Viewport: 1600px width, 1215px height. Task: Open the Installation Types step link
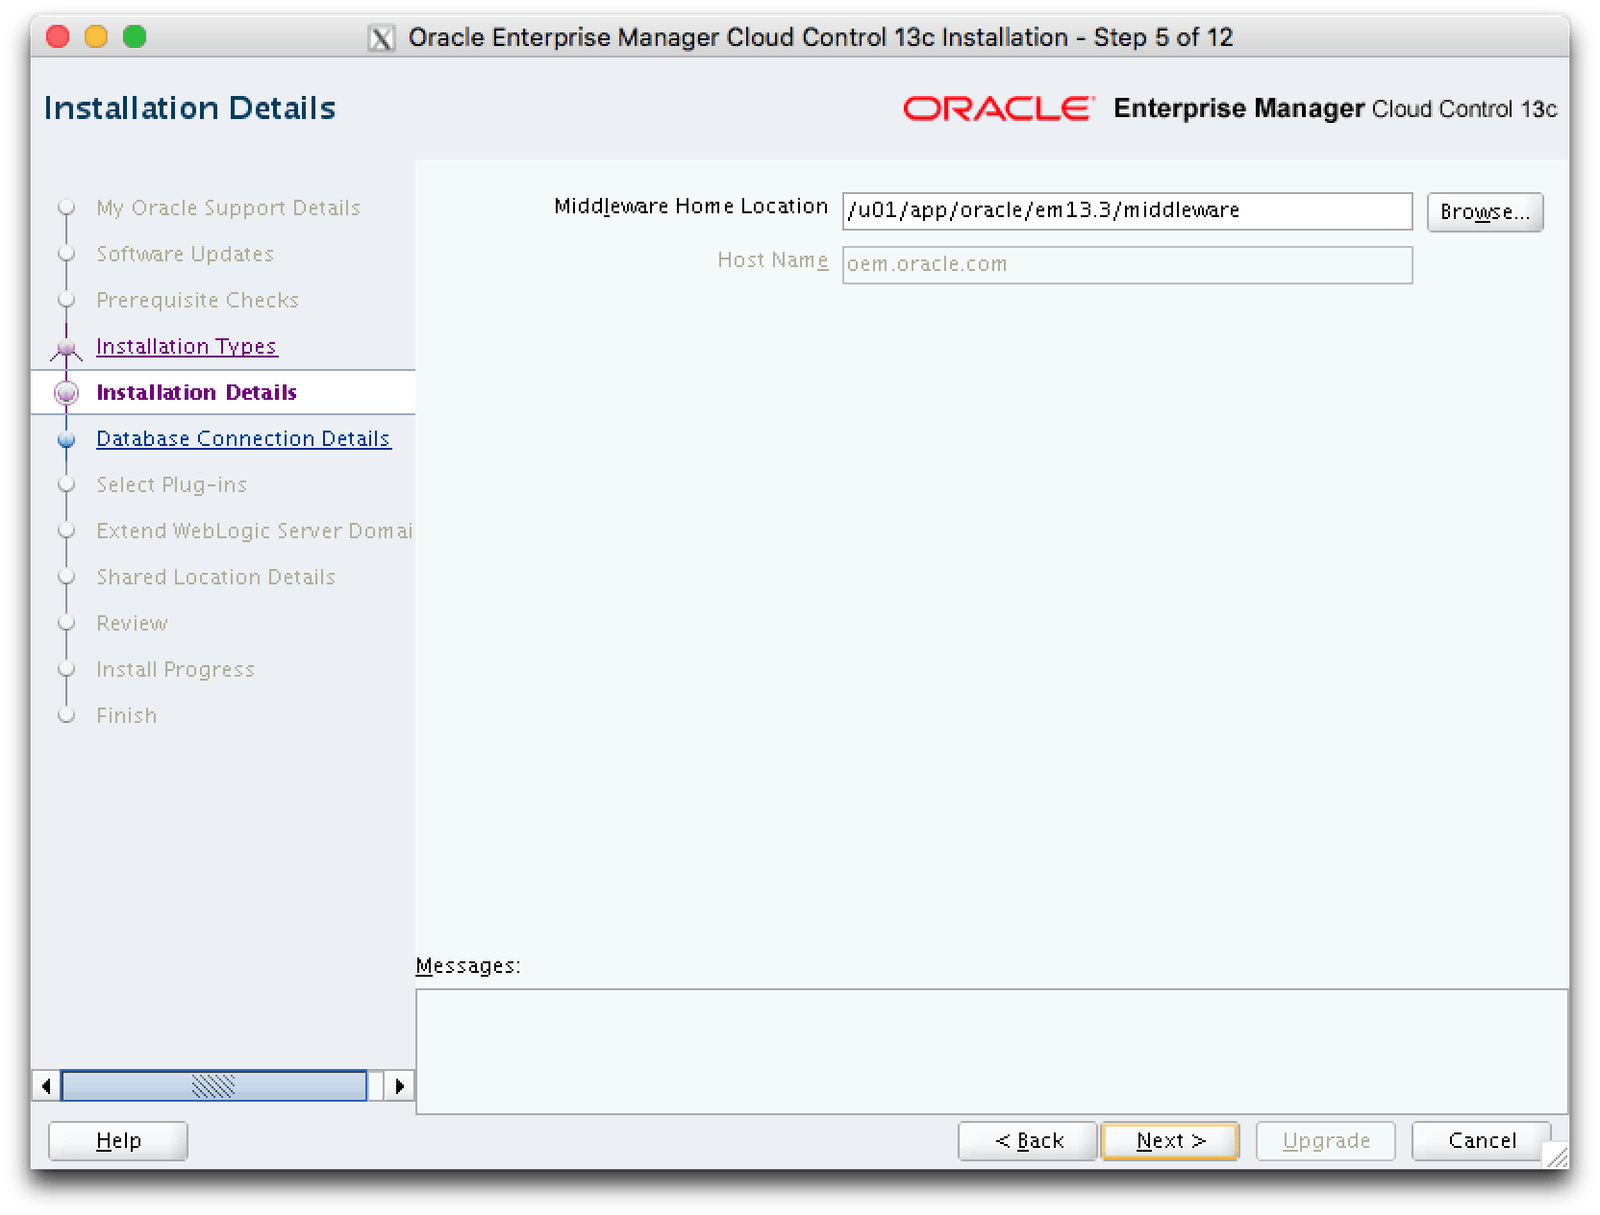[186, 347]
